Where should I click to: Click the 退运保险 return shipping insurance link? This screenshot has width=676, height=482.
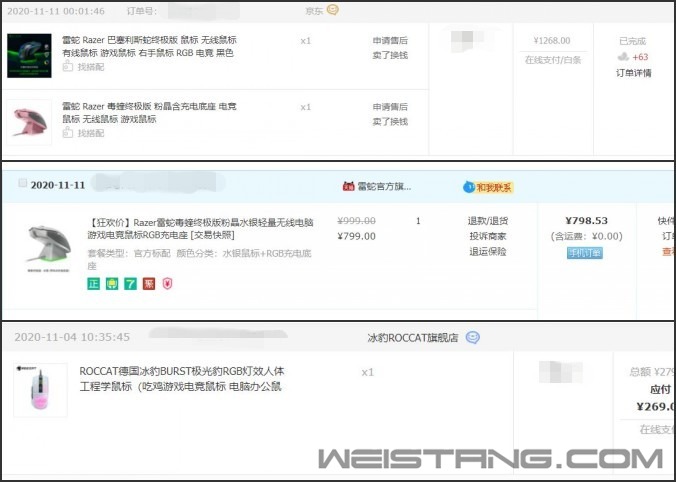tap(488, 251)
